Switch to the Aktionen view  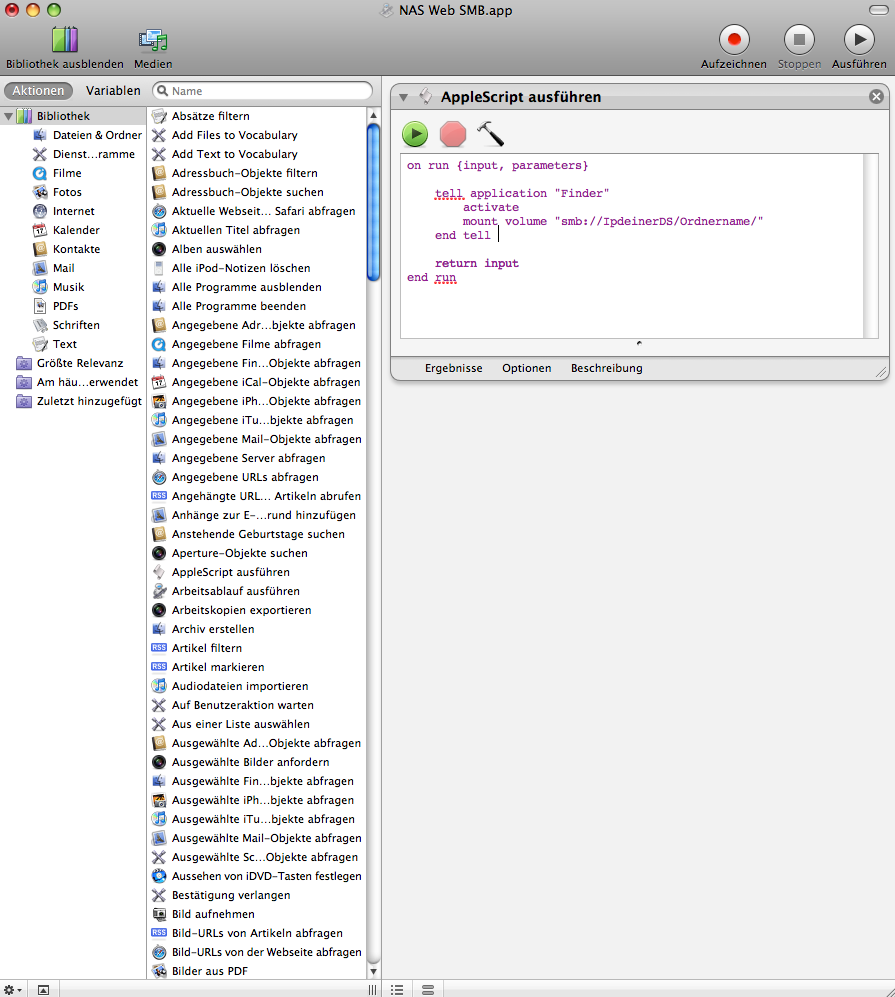pos(38,90)
